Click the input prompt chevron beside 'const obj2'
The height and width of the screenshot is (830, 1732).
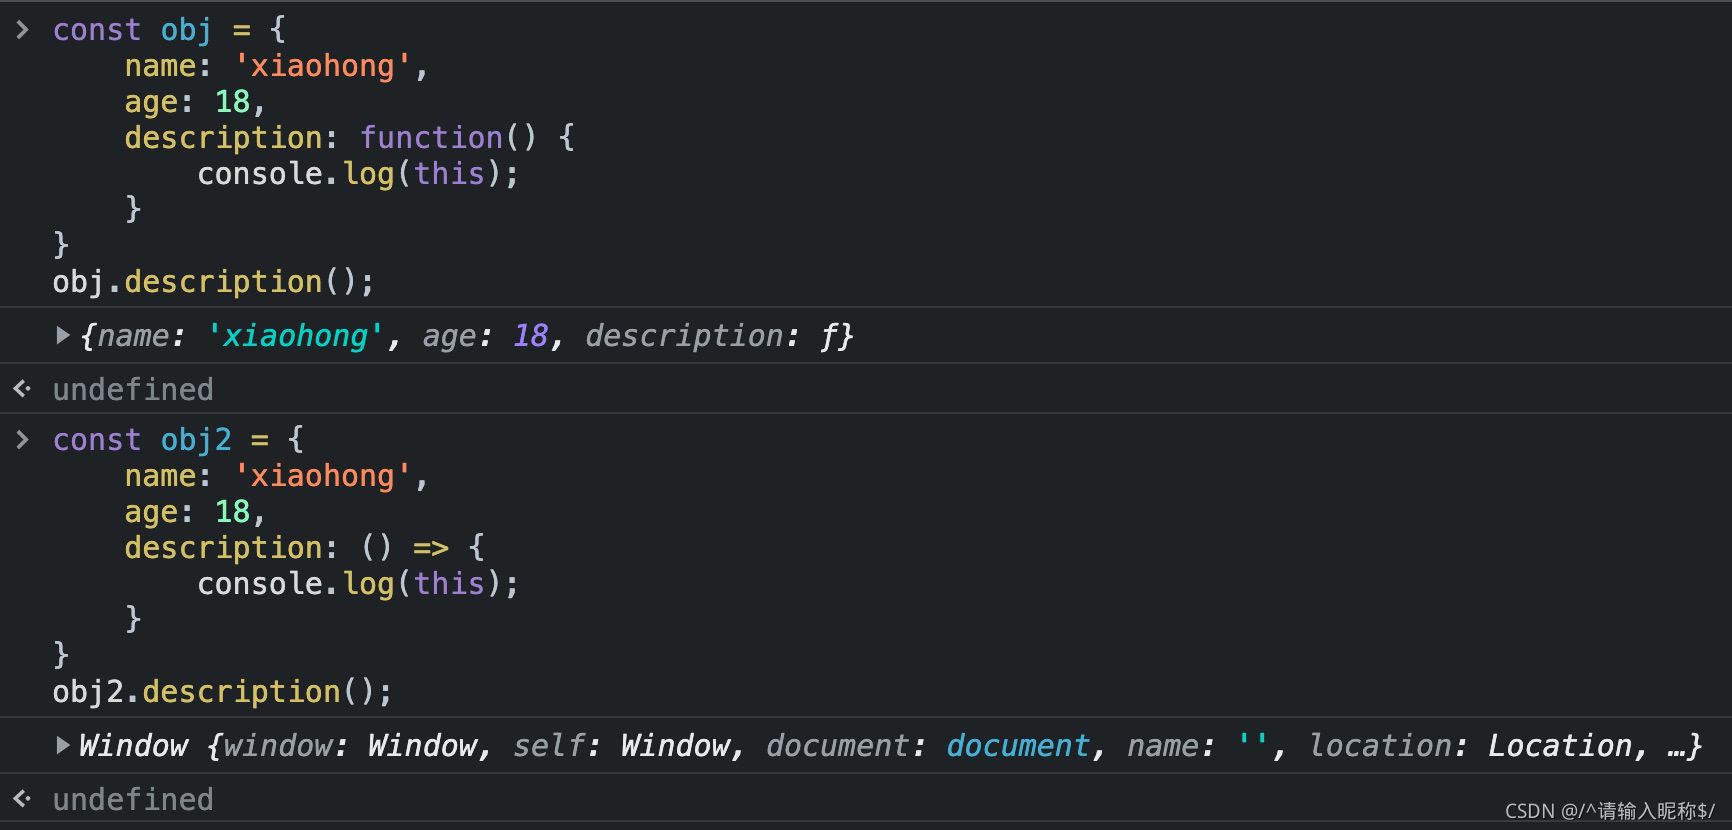click(x=22, y=440)
